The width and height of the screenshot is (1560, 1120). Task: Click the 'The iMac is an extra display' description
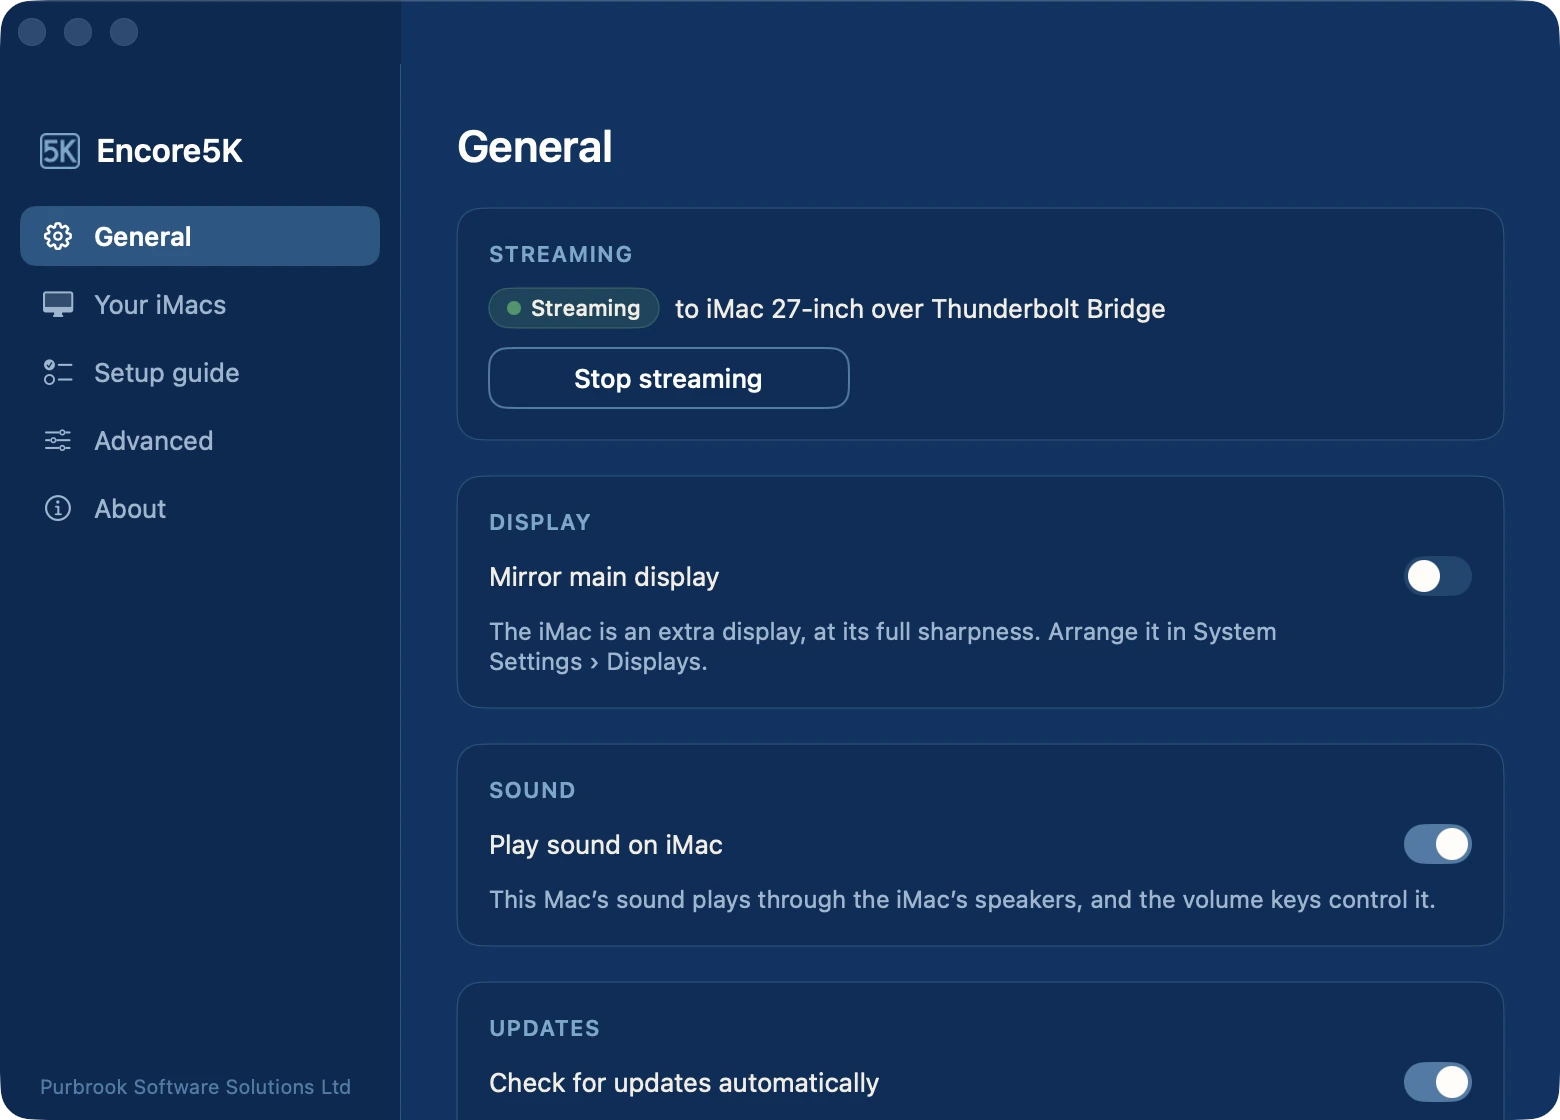point(883,647)
